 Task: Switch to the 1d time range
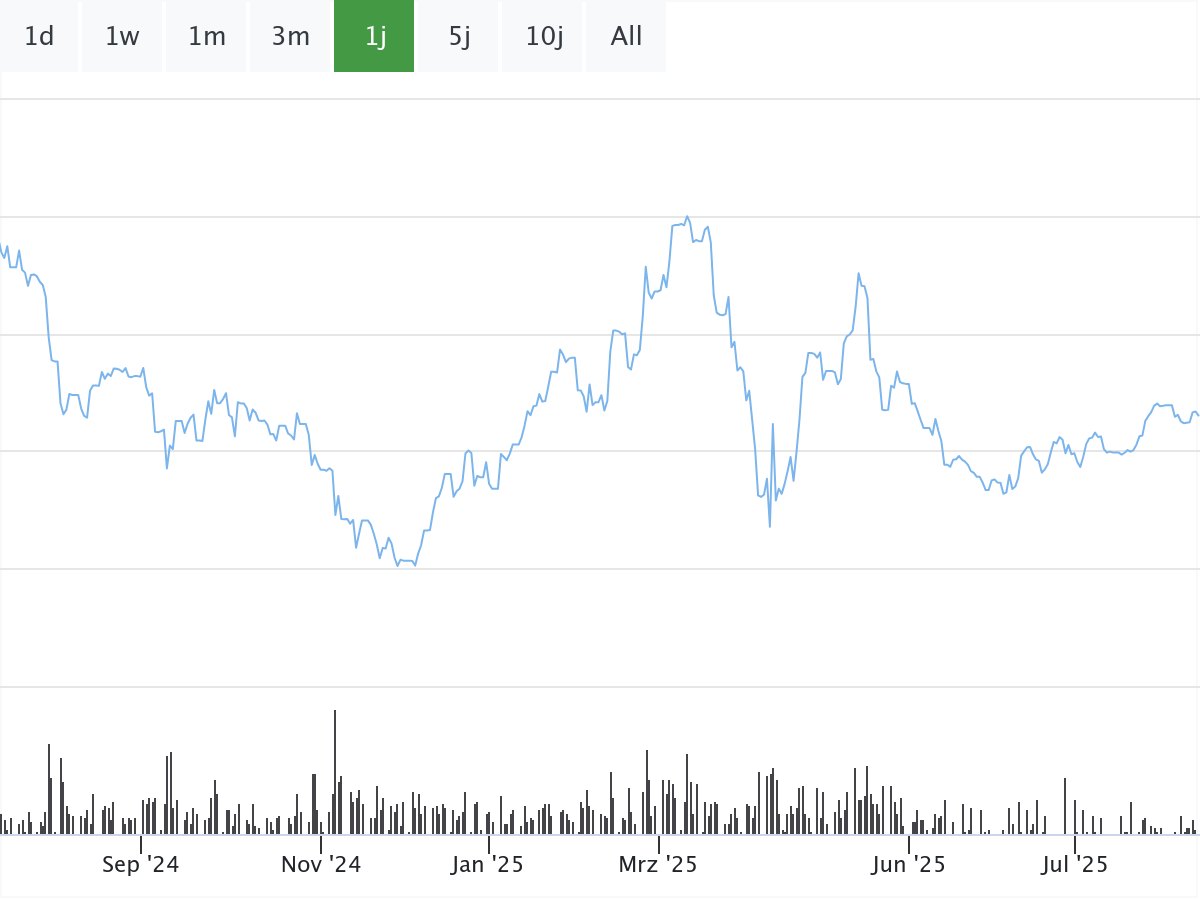tap(39, 37)
